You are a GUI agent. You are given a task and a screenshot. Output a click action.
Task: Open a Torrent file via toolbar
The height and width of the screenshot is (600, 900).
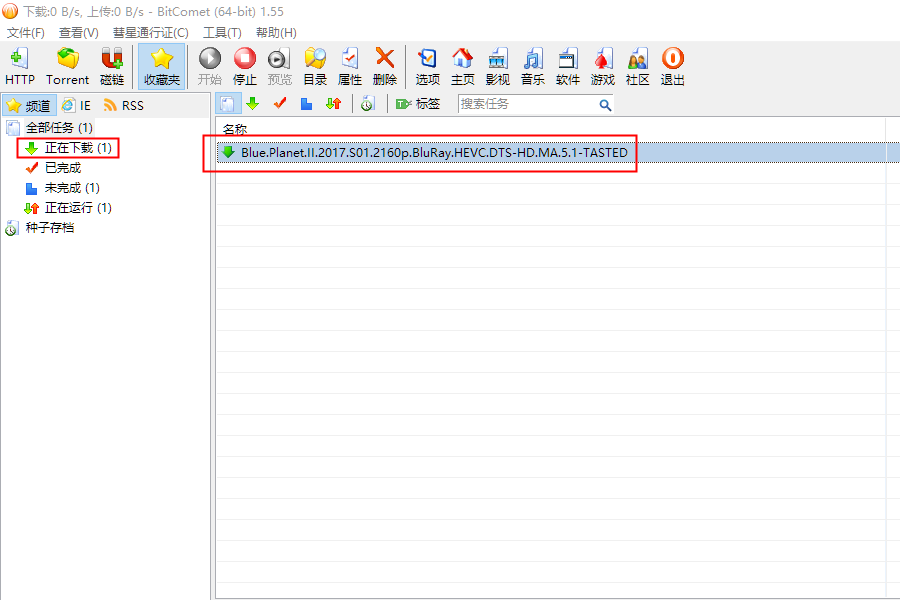coord(67,66)
